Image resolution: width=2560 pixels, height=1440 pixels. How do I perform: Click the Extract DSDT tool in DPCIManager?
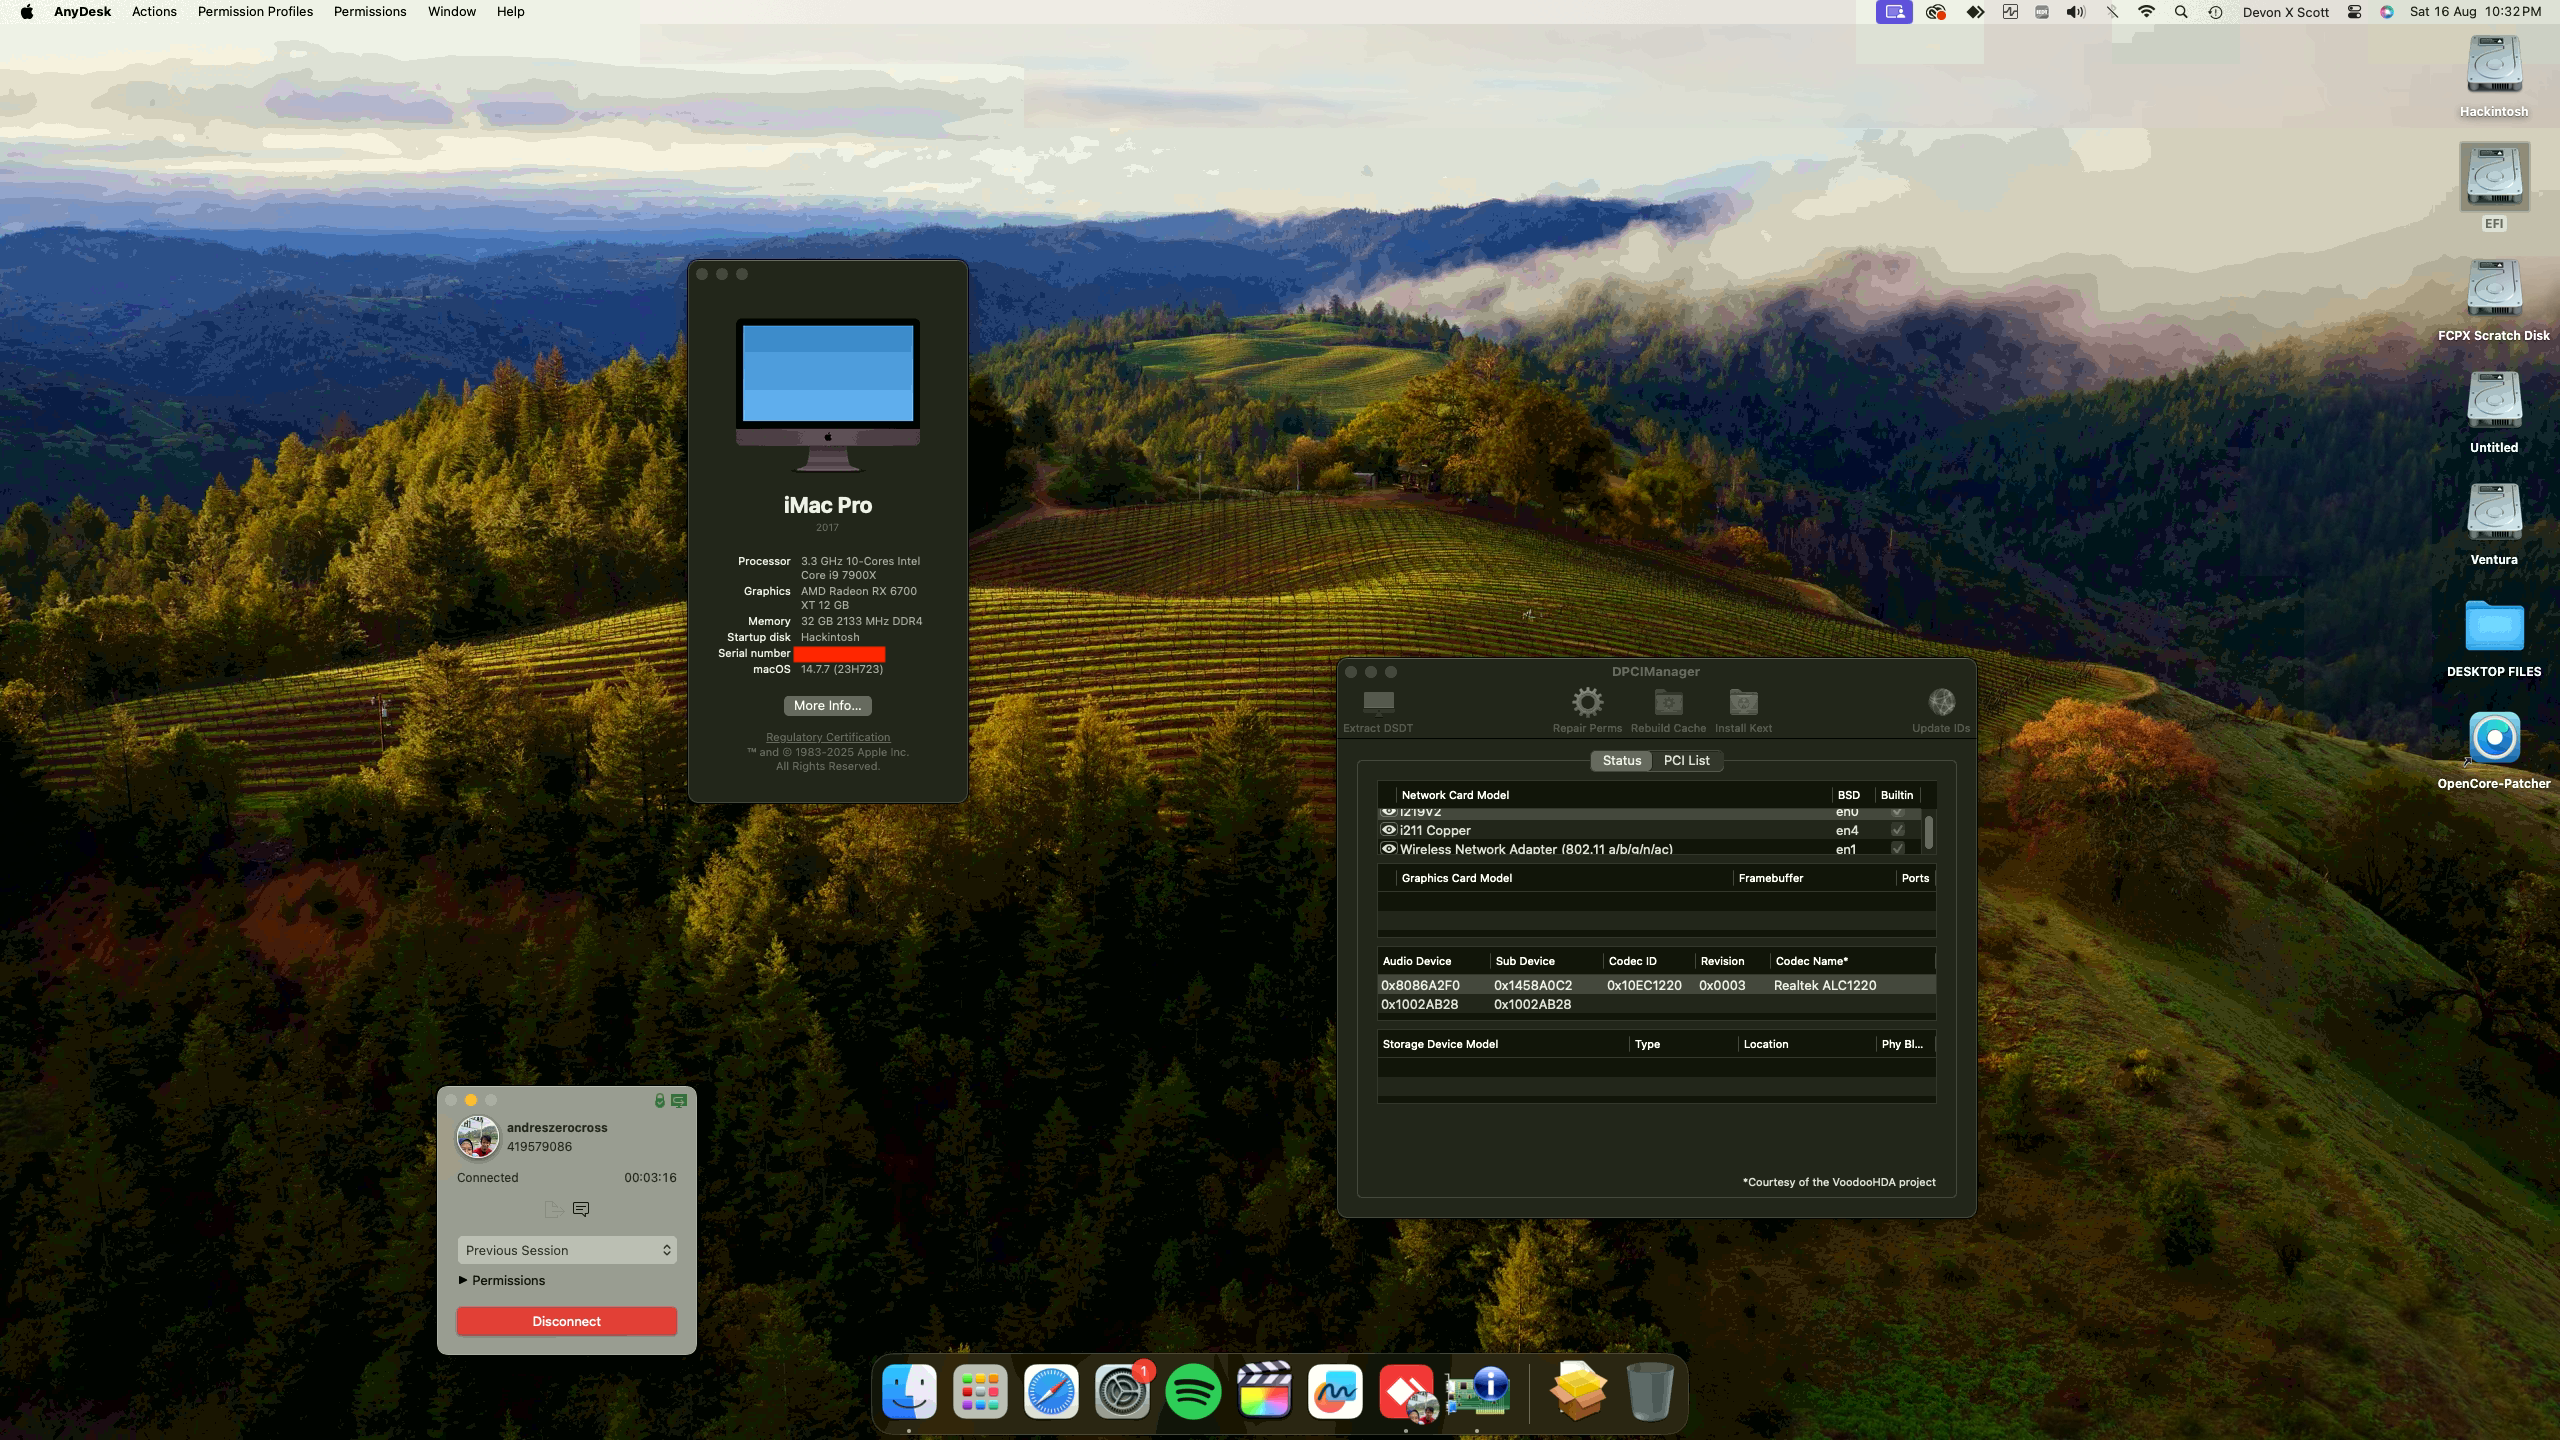(1379, 703)
